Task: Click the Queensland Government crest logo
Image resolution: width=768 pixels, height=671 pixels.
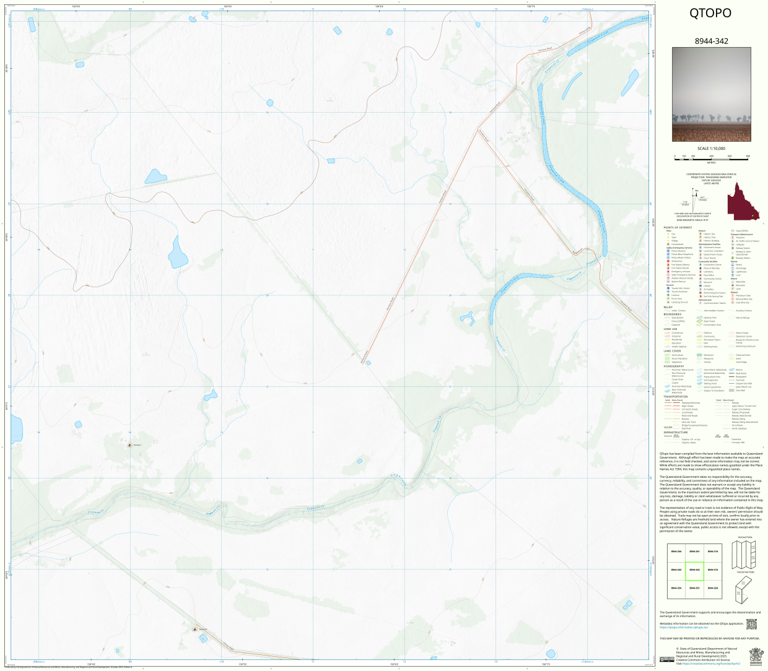Action: [x=757, y=655]
